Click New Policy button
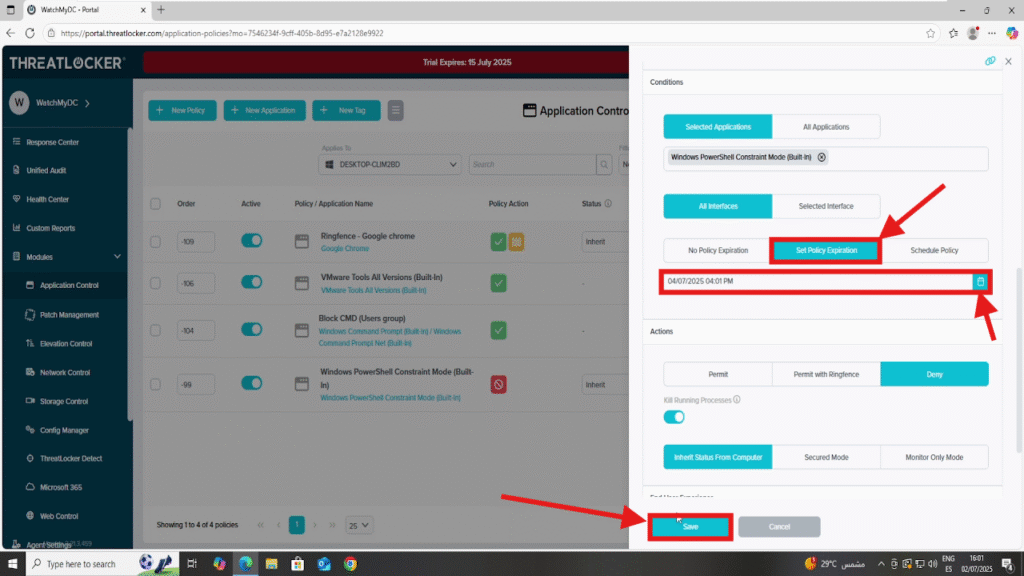Screen dimensions: 1024x576 coord(182,110)
